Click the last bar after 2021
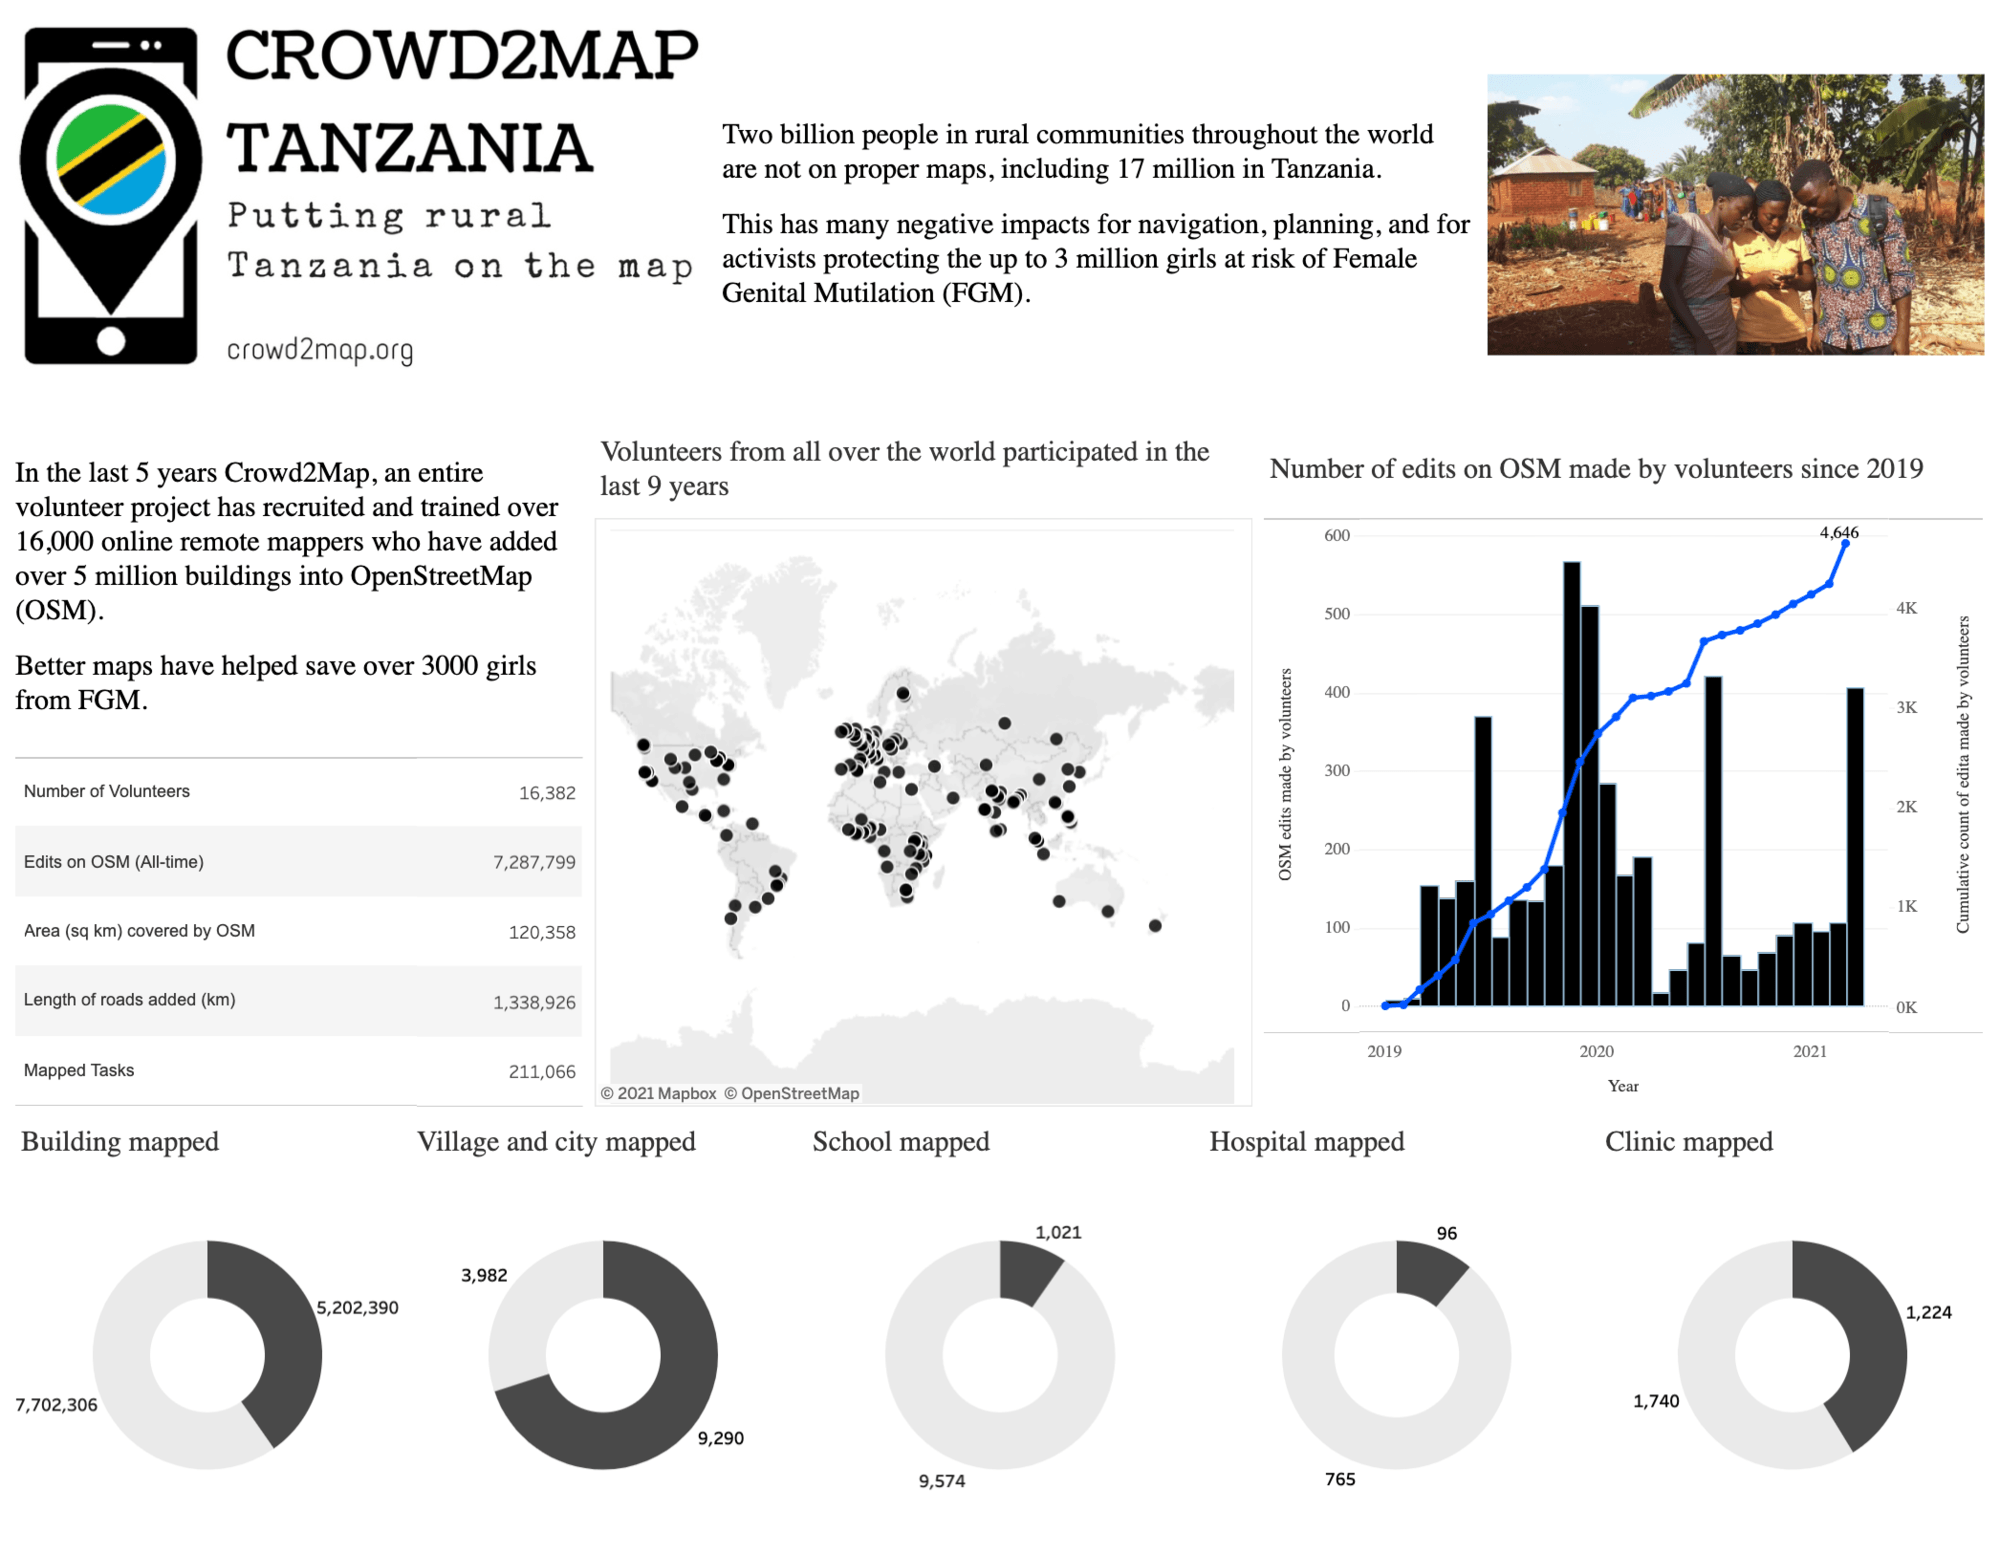The image size is (2000, 1554). click(x=1855, y=847)
